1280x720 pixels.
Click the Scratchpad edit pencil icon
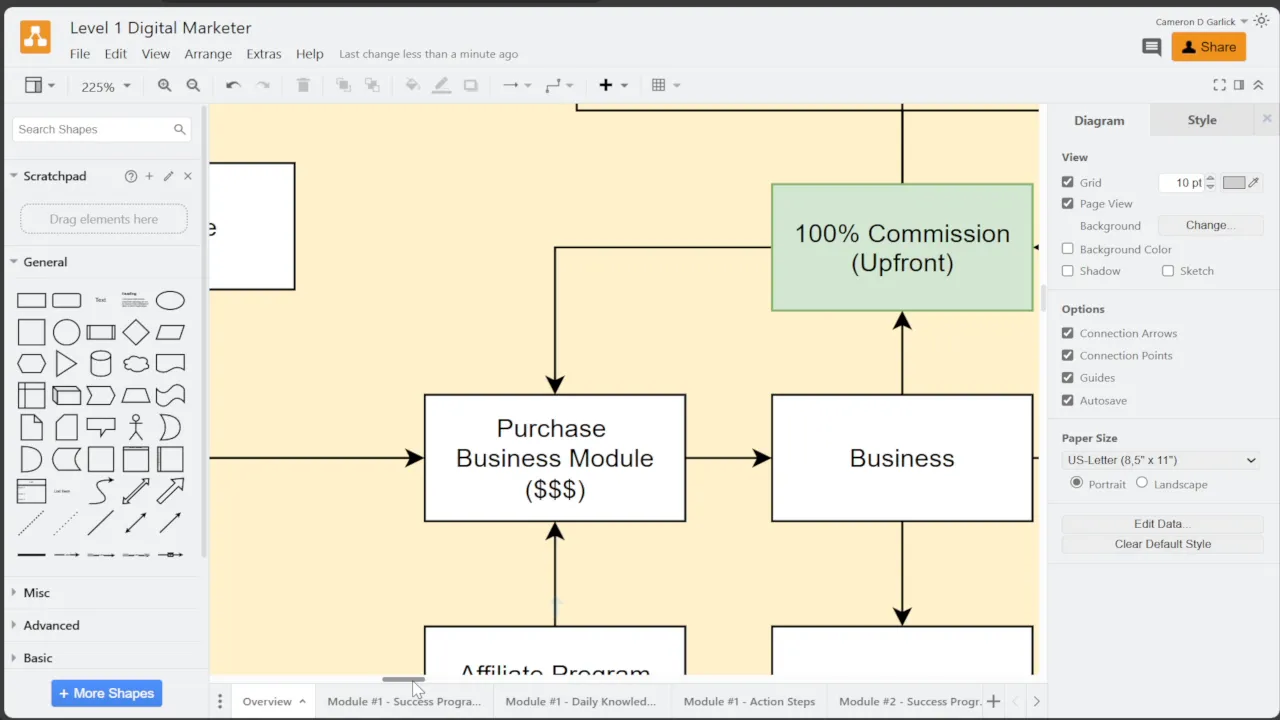pyautogui.click(x=168, y=176)
